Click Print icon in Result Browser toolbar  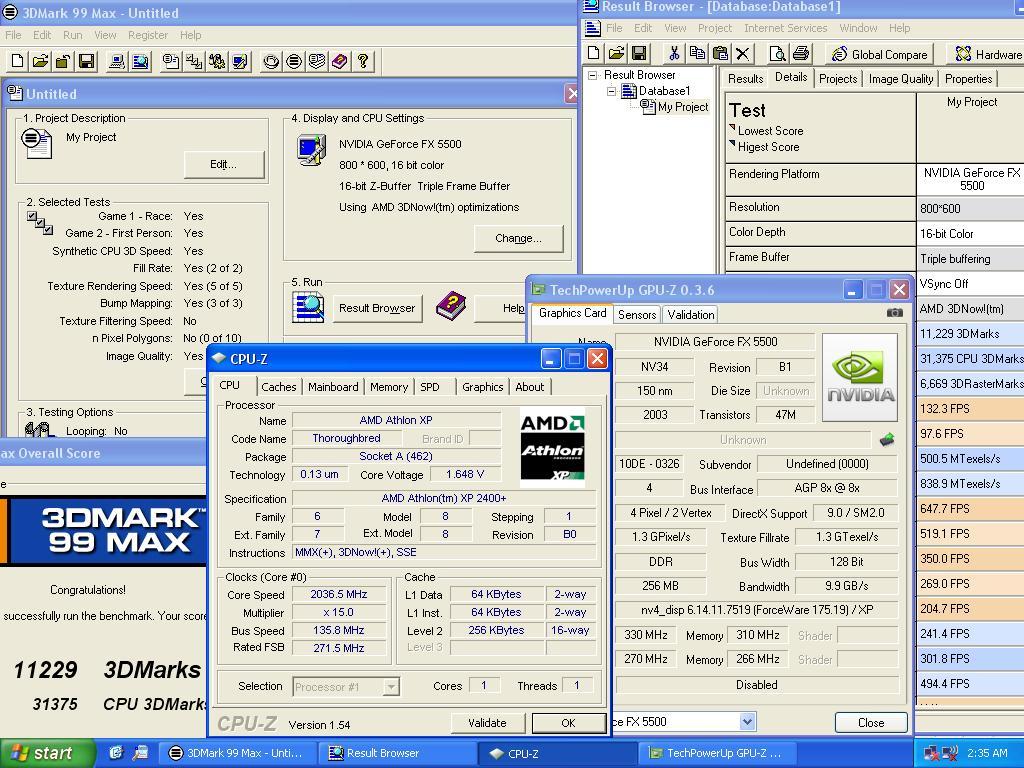pos(801,54)
